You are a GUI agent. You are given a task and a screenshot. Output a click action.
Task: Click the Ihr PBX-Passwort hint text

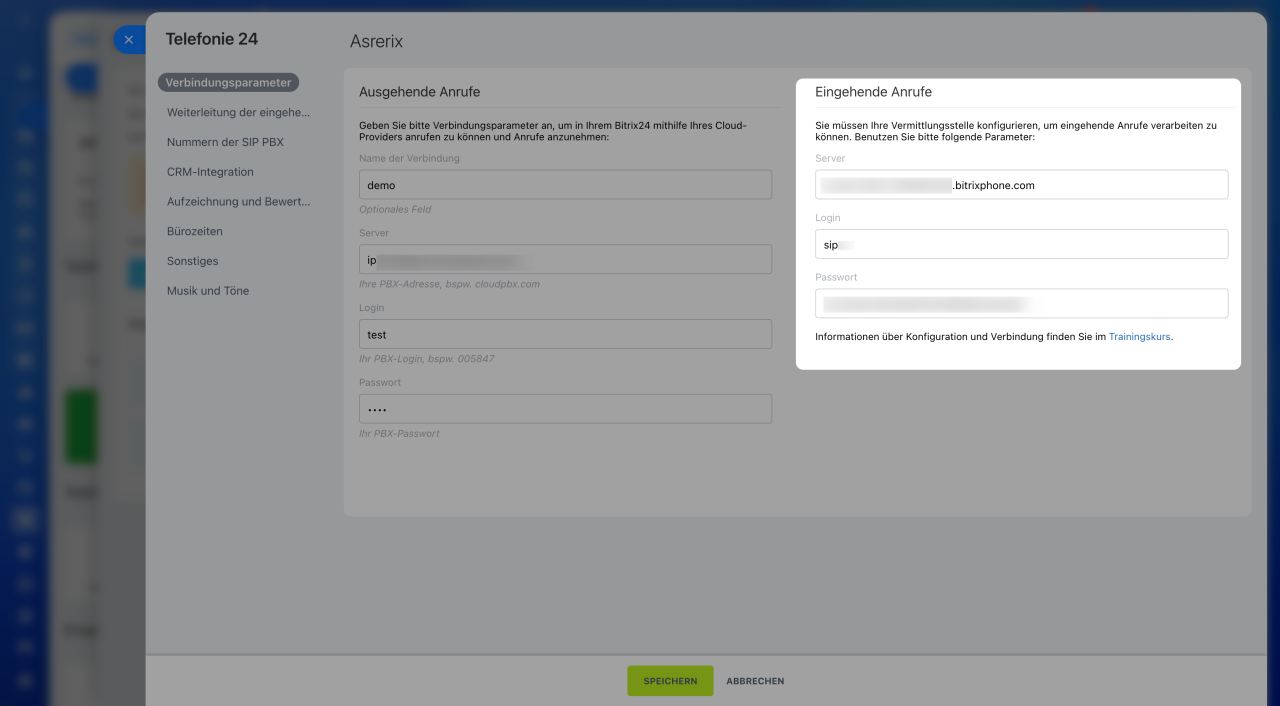click(x=399, y=434)
